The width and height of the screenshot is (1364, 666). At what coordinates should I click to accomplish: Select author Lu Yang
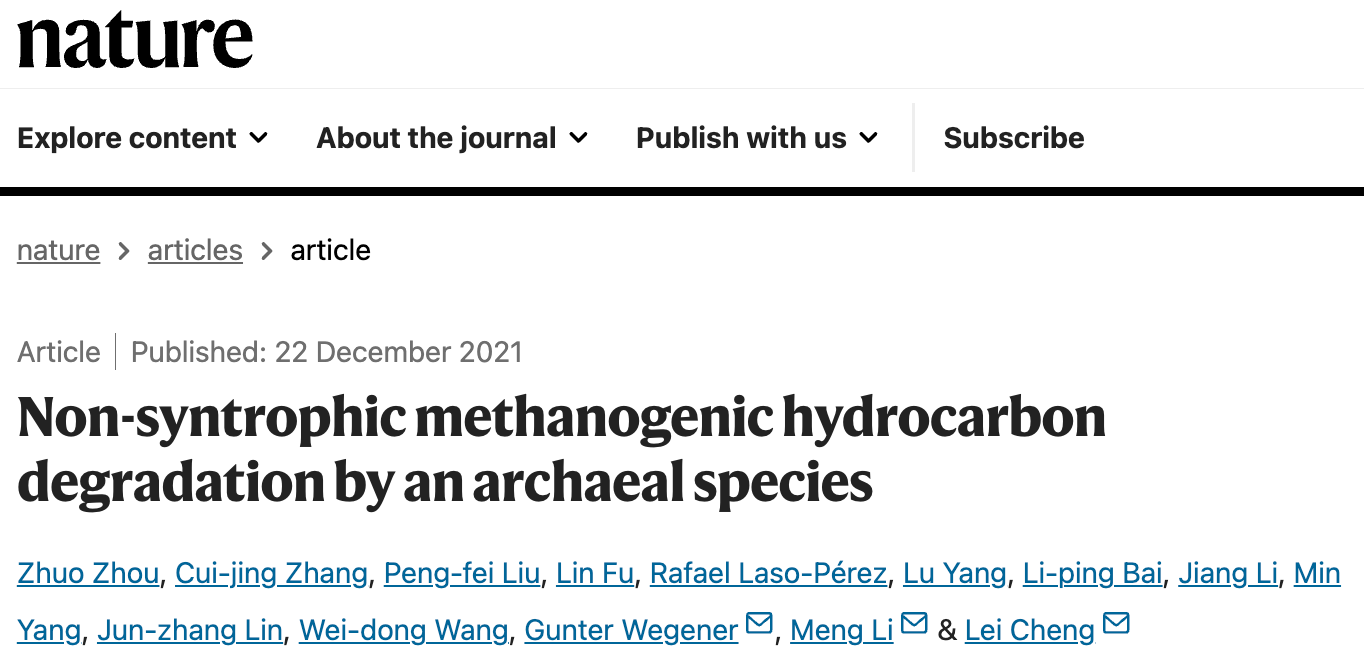[x=955, y=573]
